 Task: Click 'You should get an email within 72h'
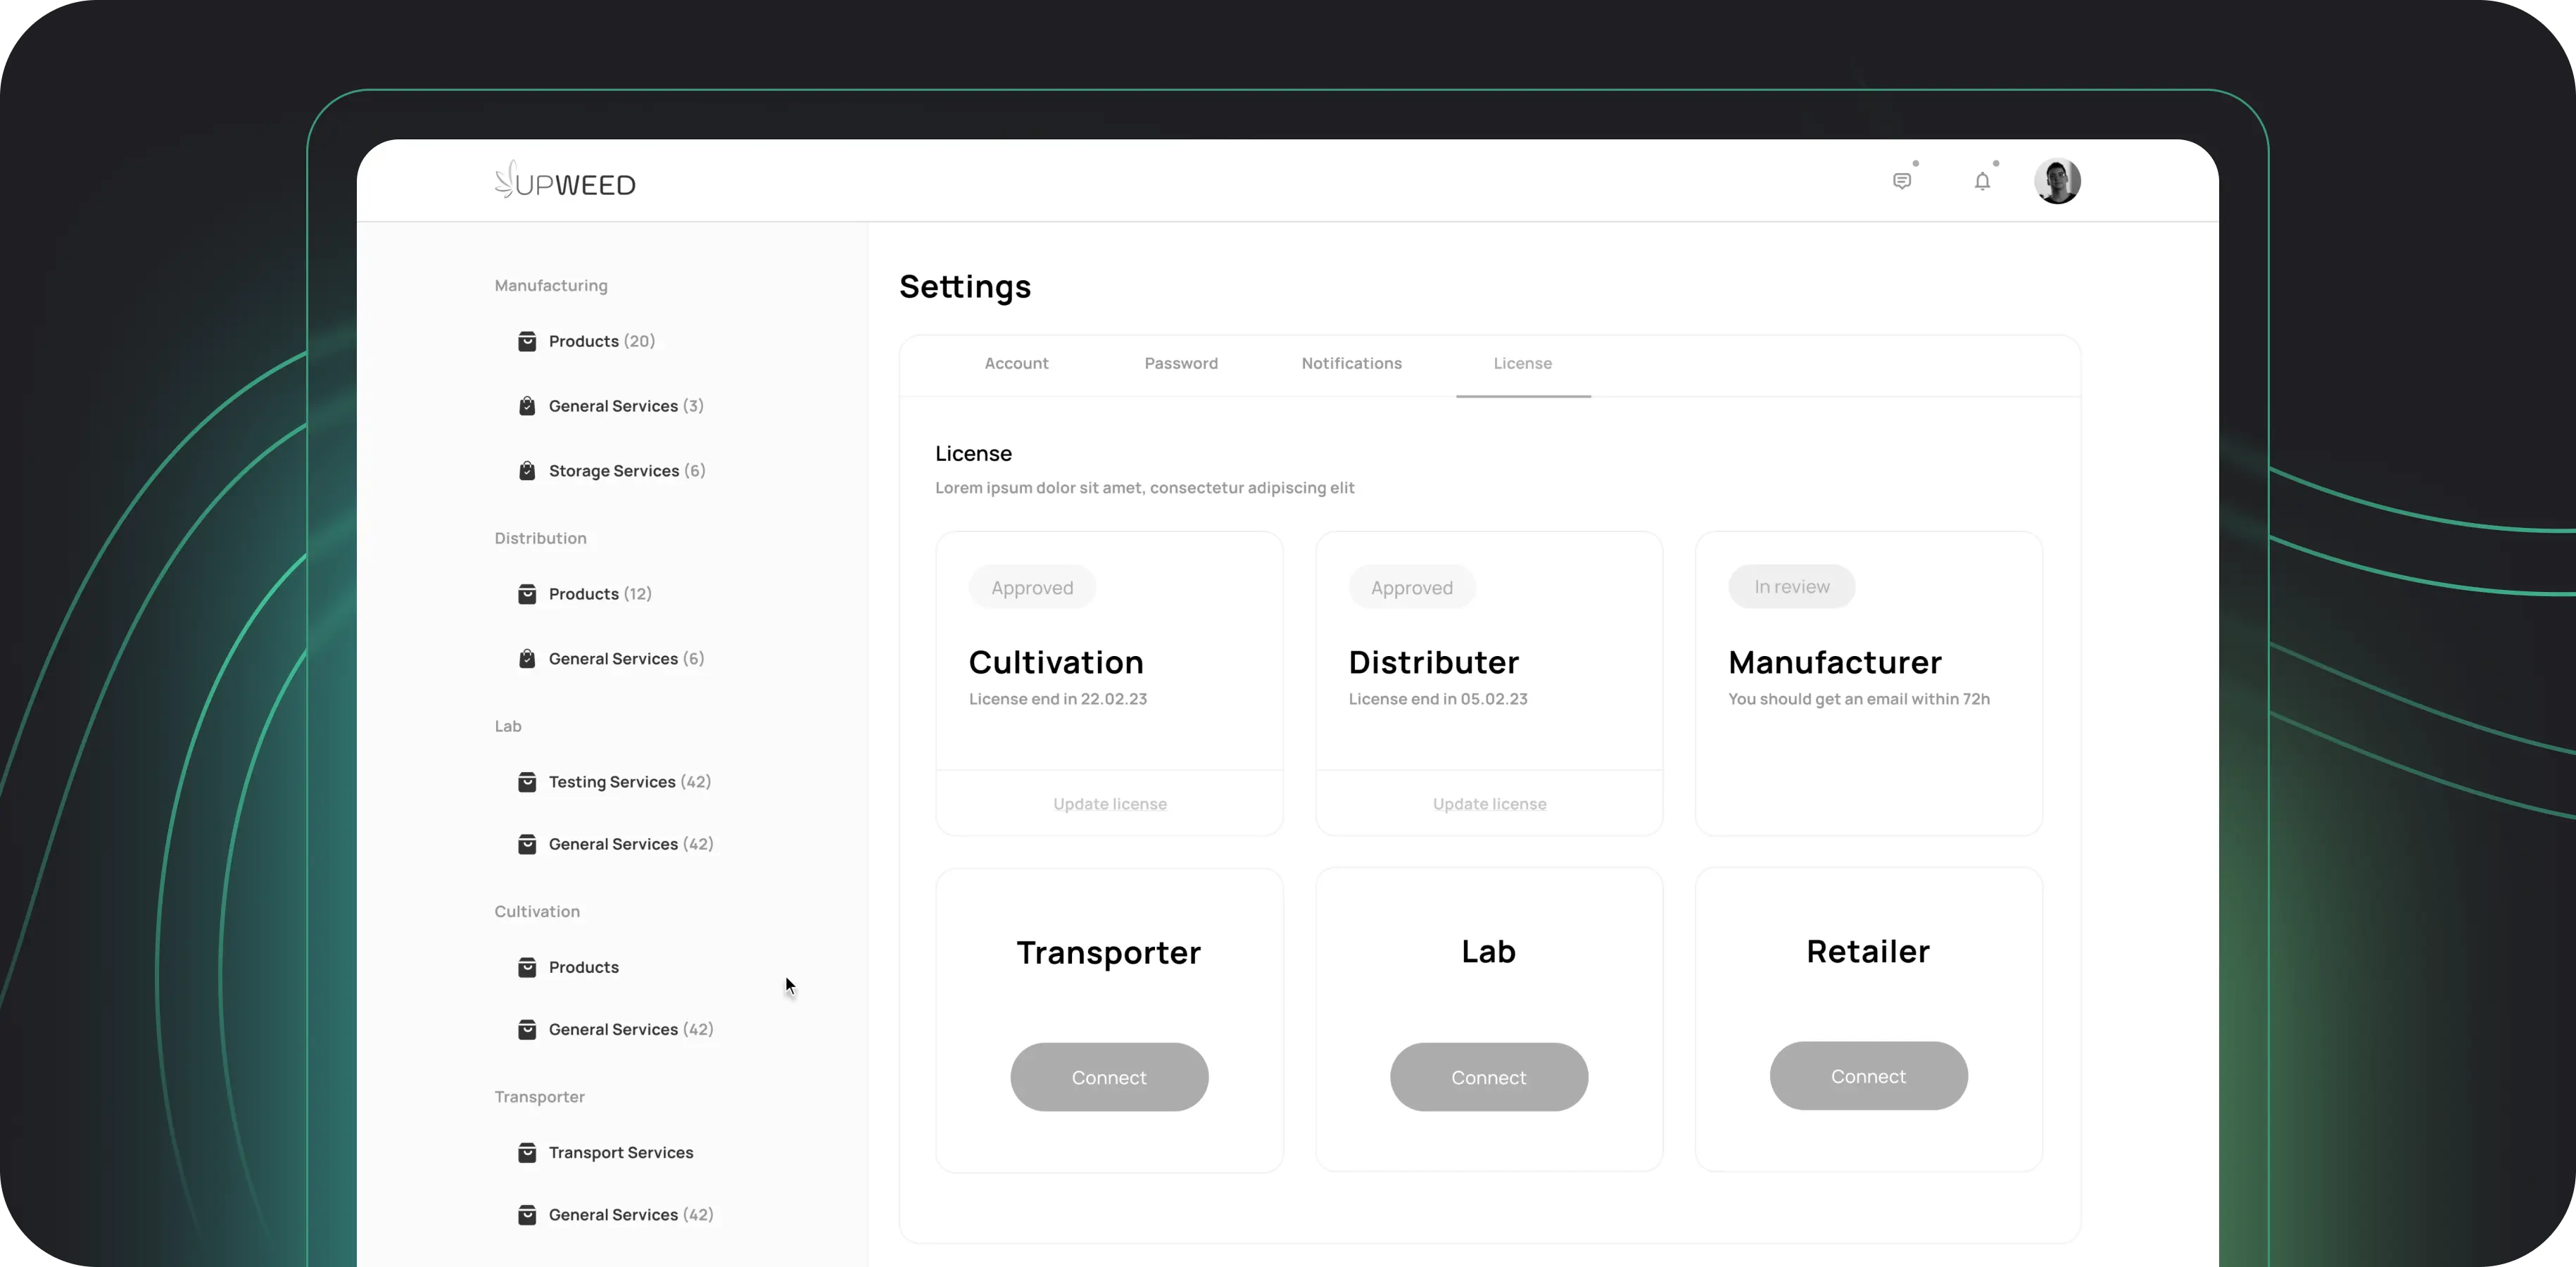(x=1858, y=699)
